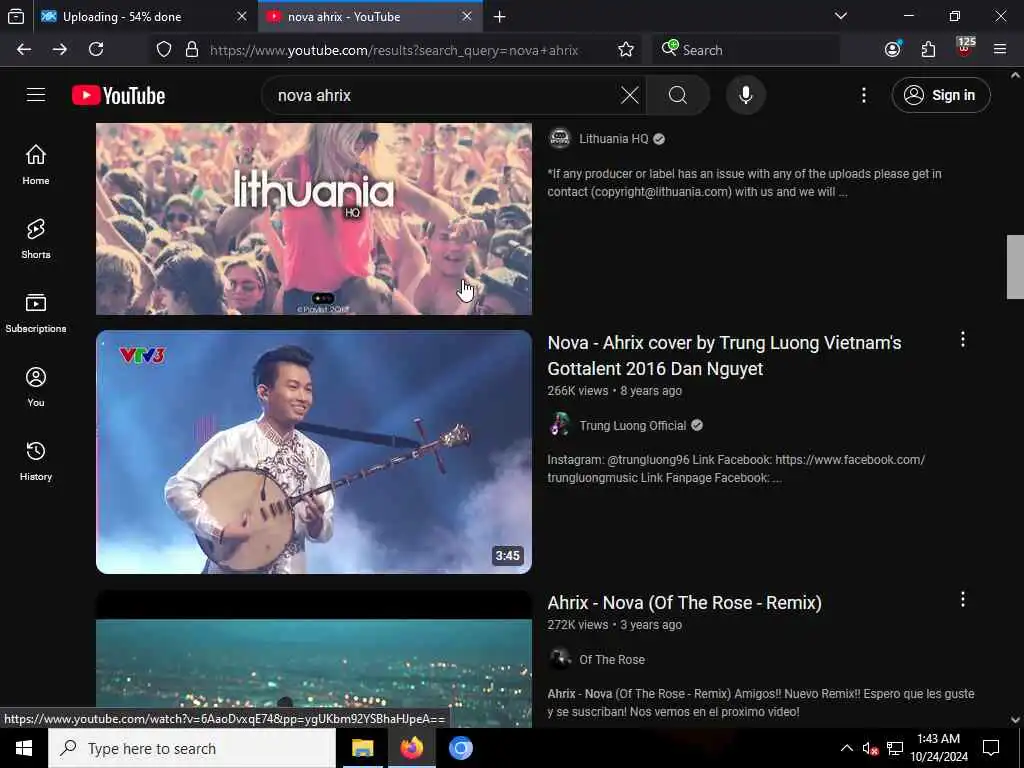Screen dimensions: 1024x768
Task: Submit search with the magnifier button
Action: (678, 95)
